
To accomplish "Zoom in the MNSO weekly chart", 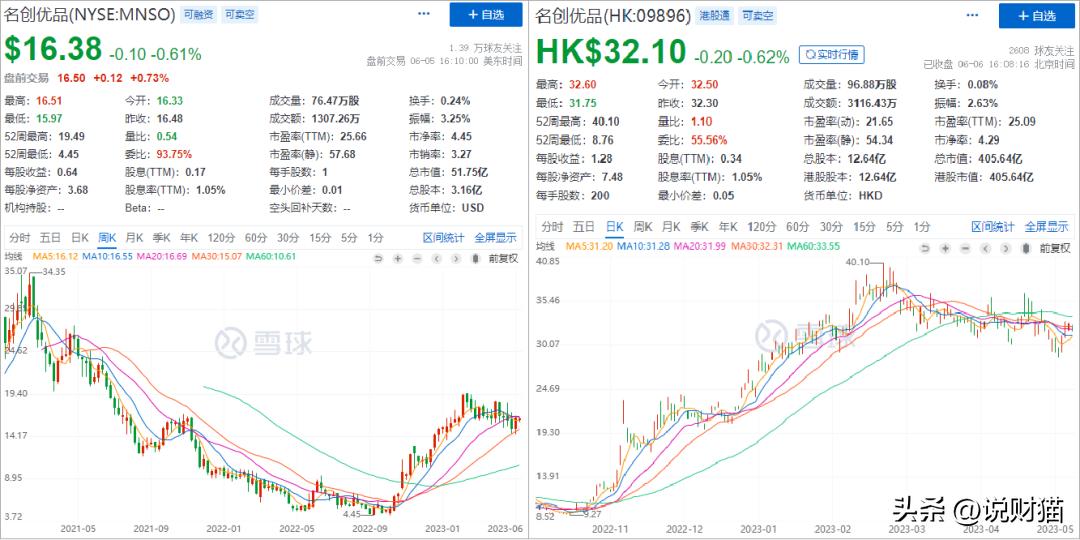I will coord(397,258).
